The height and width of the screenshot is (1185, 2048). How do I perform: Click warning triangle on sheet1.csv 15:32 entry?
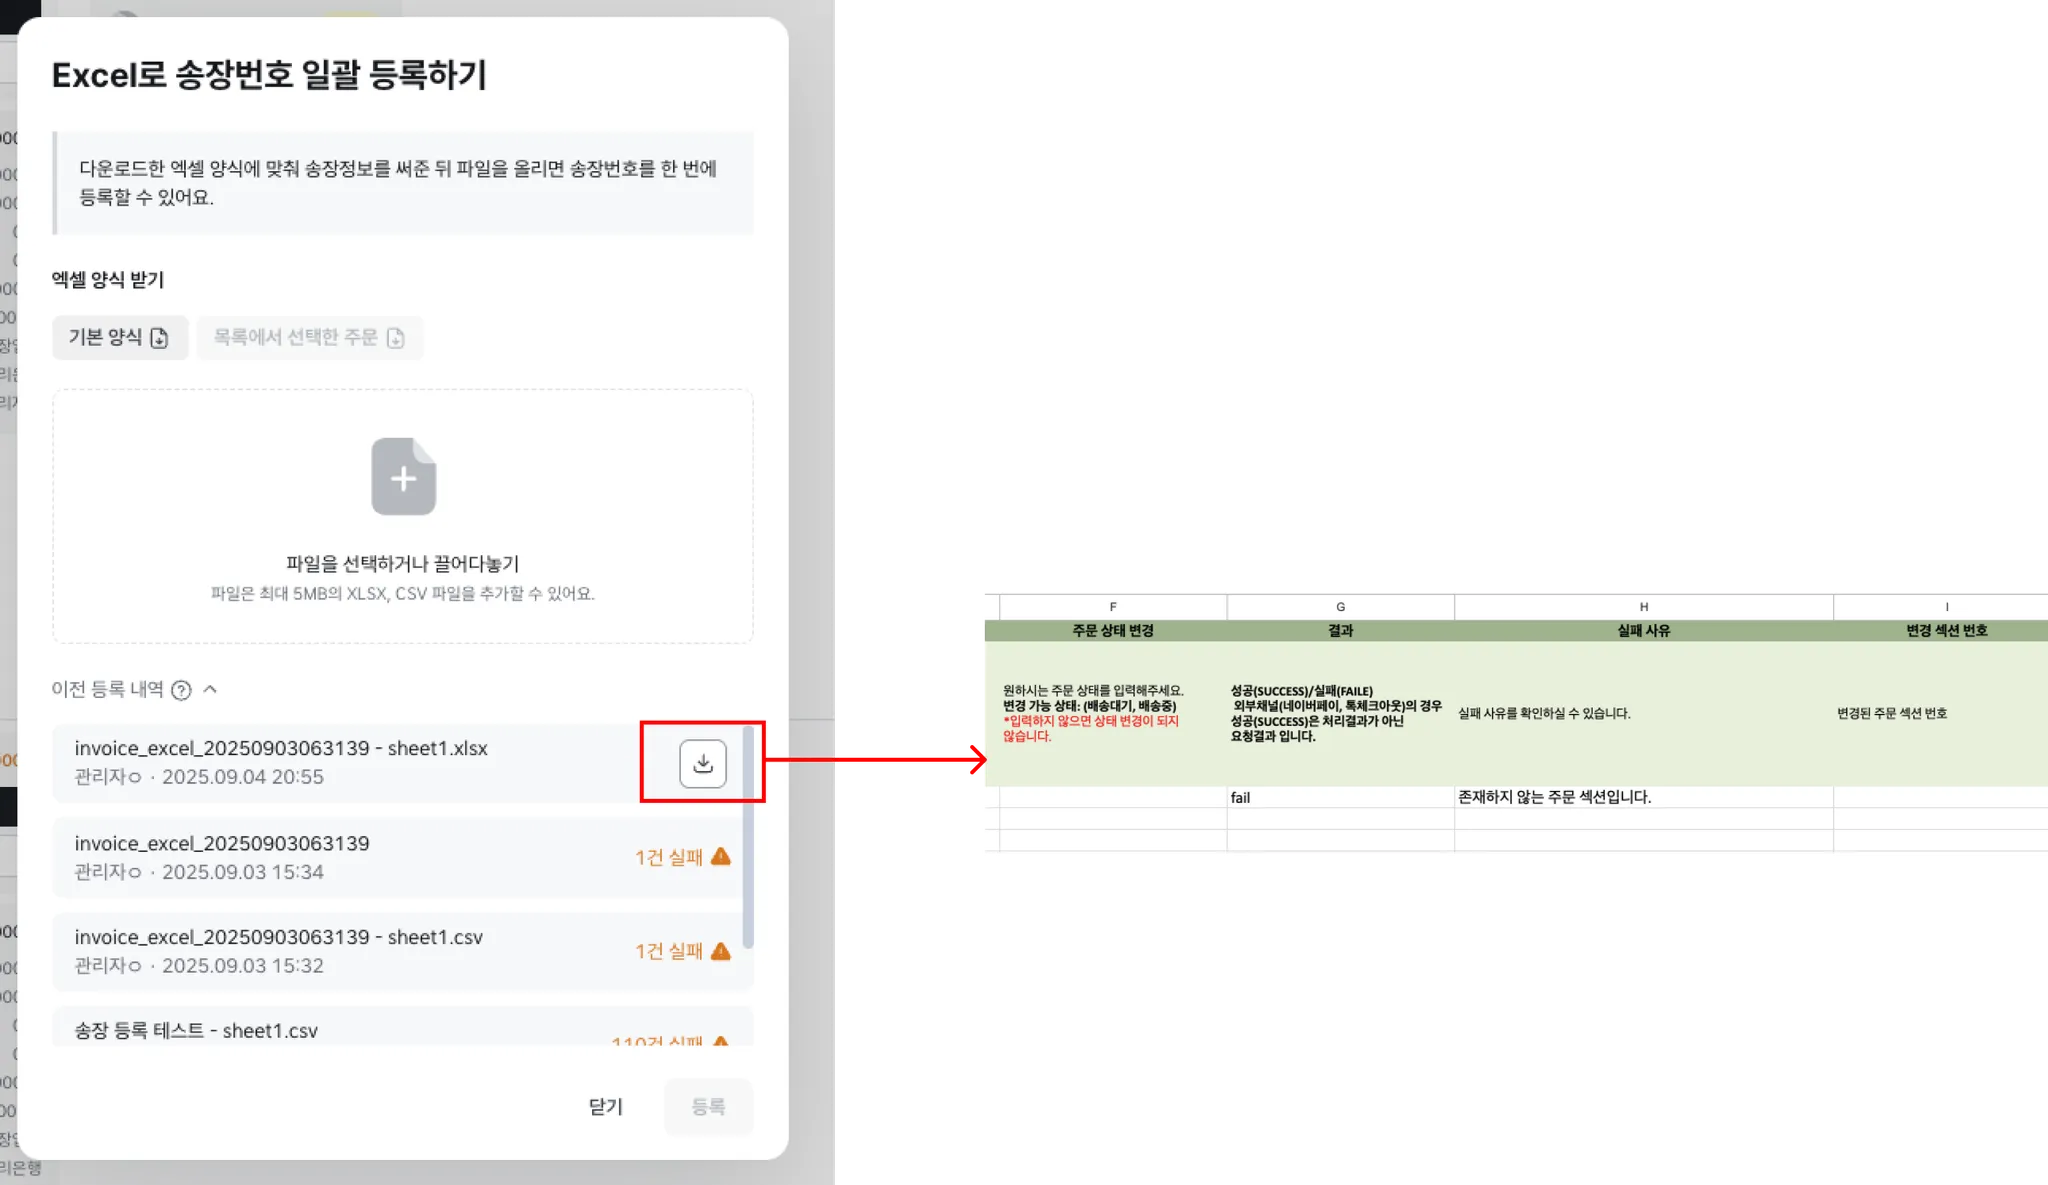(x=721, y=951)
